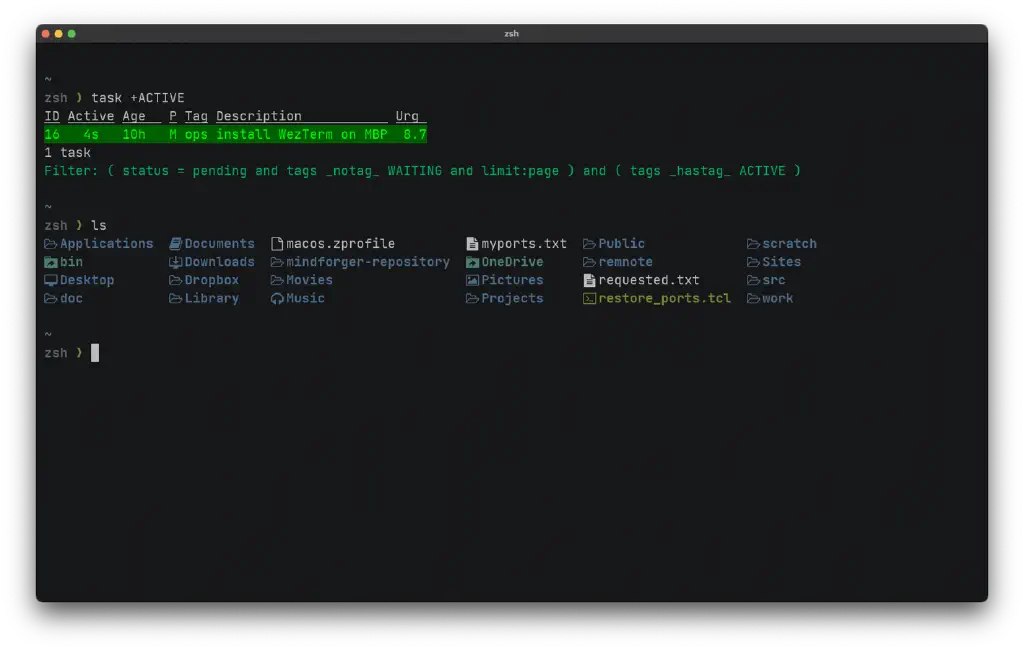This screenshot has height=650, width=1024.
Task: Click the red close window button
Action: point(46,33)
